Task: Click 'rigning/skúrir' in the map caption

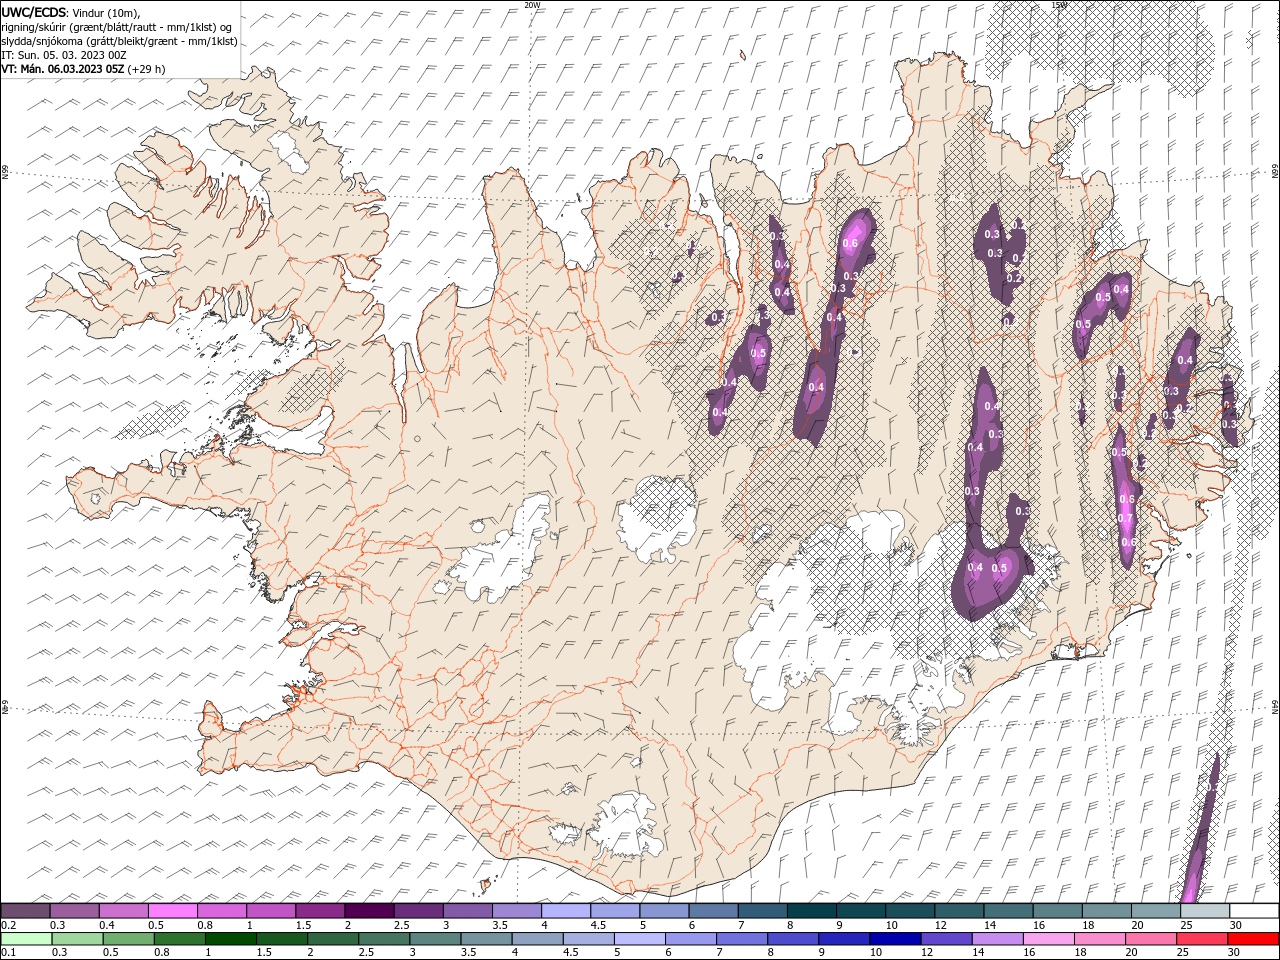Action: click(35, 27)
